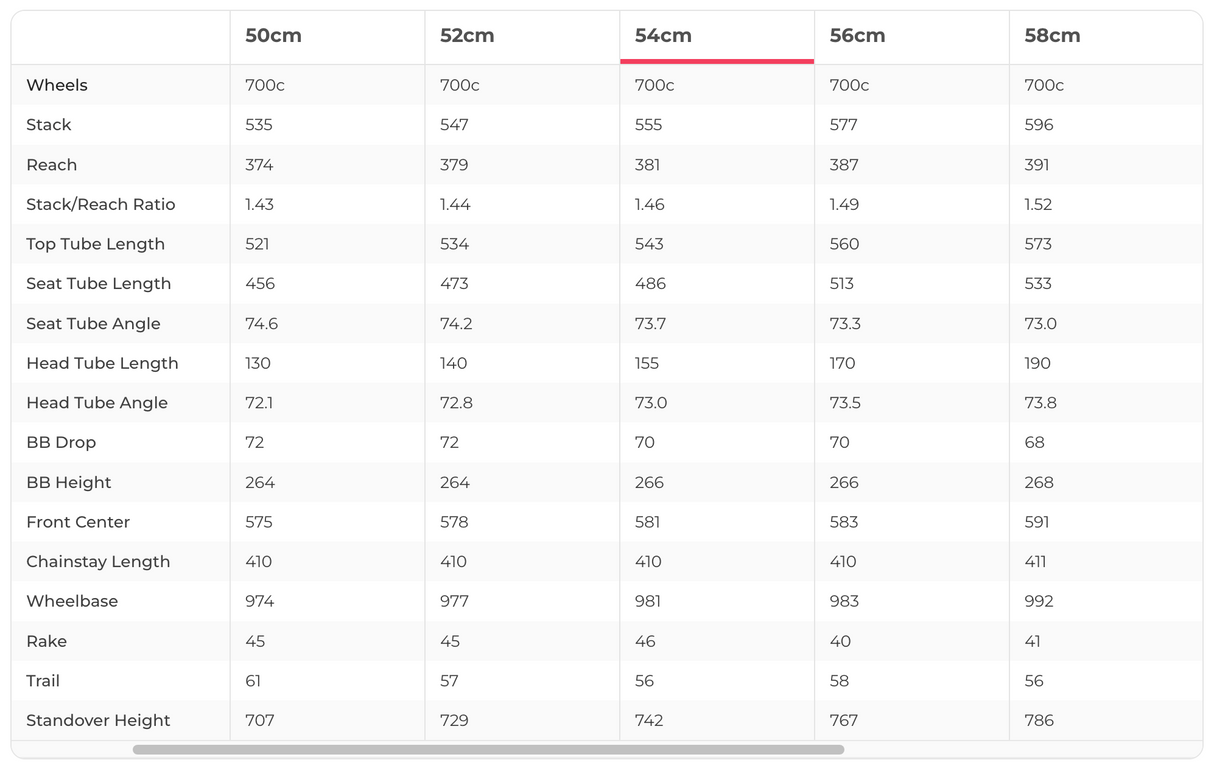Click the Seat Tube Angle row label
Viewport: 1214px width, 774px height.
pos(93,323)
